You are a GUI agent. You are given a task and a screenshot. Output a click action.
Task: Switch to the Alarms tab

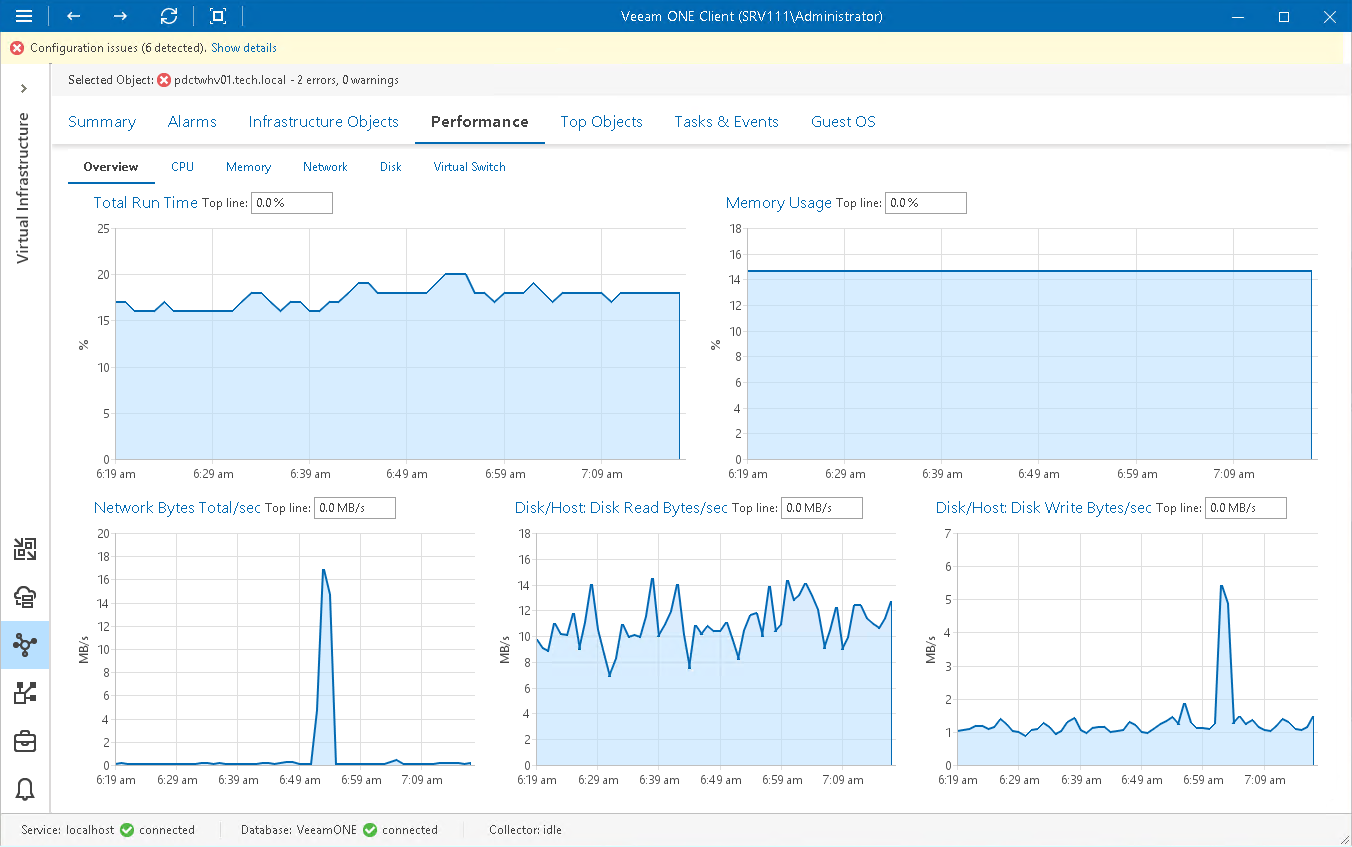click(x=192, y=122)
